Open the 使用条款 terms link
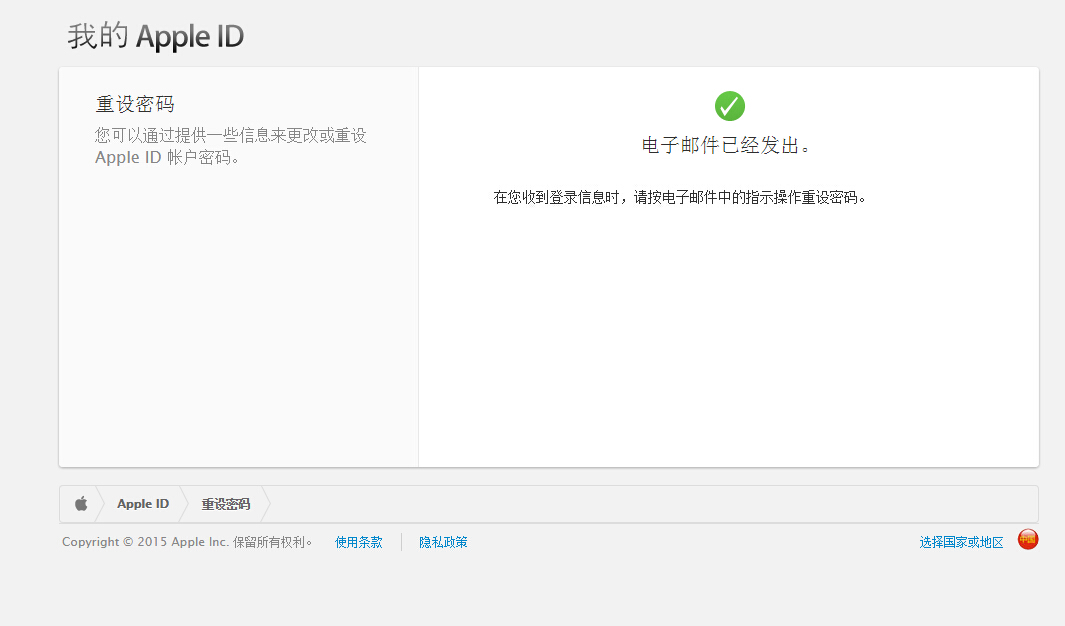This screenshot has width=1065, height=626. click(359, 542)
